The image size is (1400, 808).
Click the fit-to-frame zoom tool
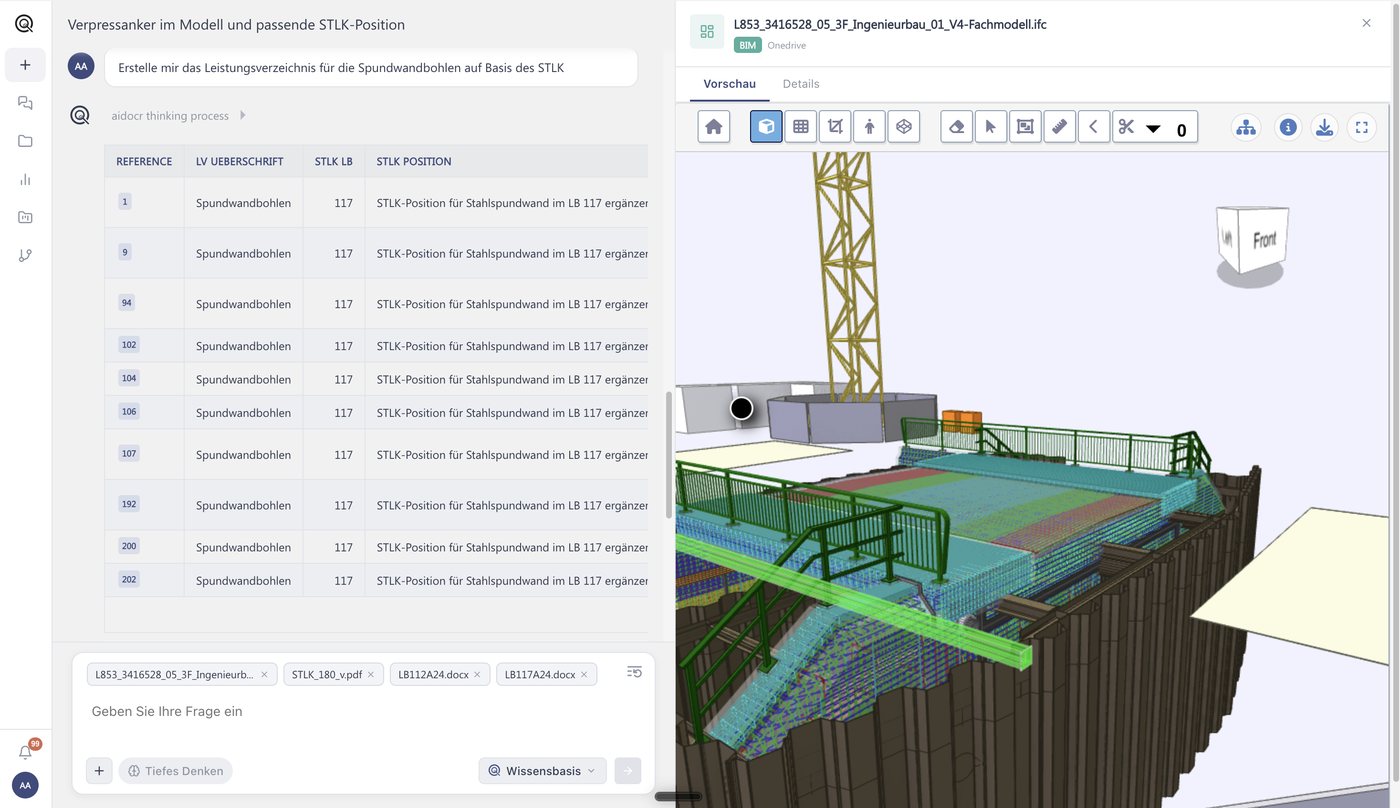[1025, 127]
